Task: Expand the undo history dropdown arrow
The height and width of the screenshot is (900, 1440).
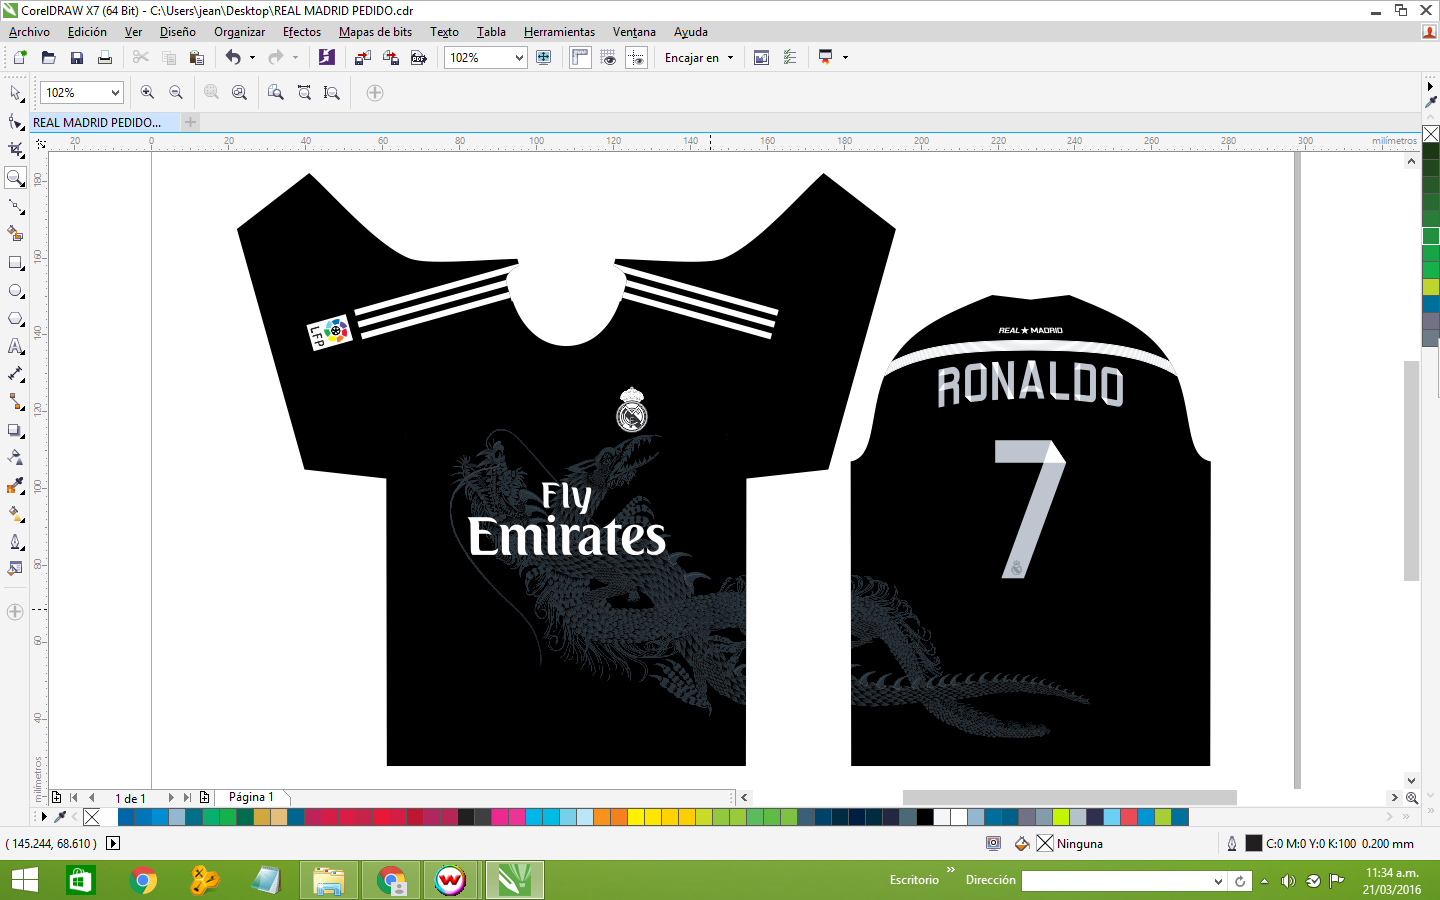Action: (252, 58)
